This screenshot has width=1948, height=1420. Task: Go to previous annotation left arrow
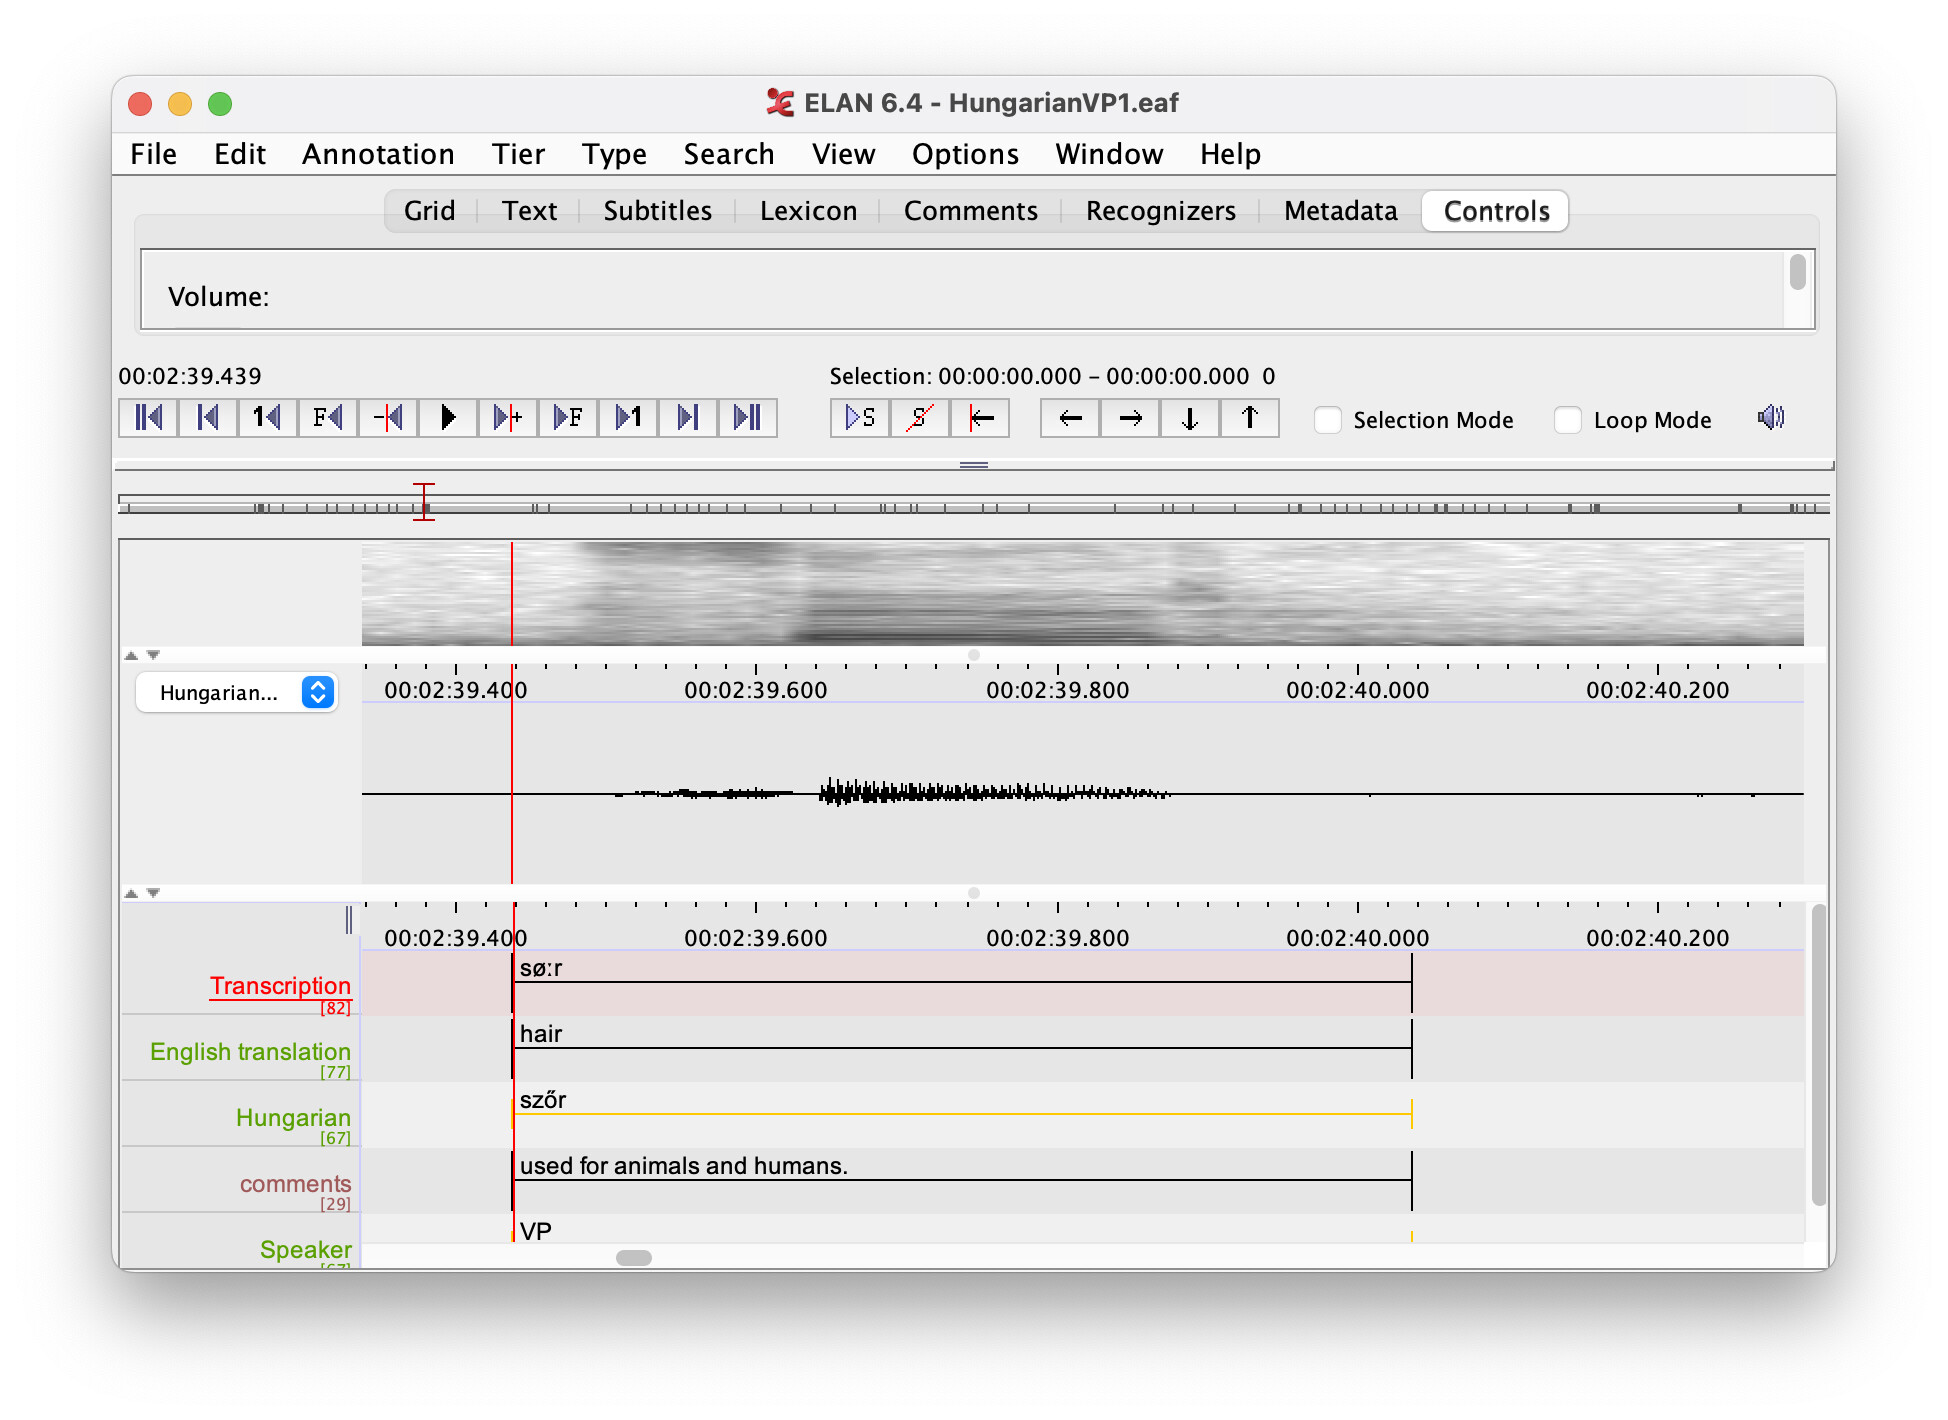point(1070,417)
